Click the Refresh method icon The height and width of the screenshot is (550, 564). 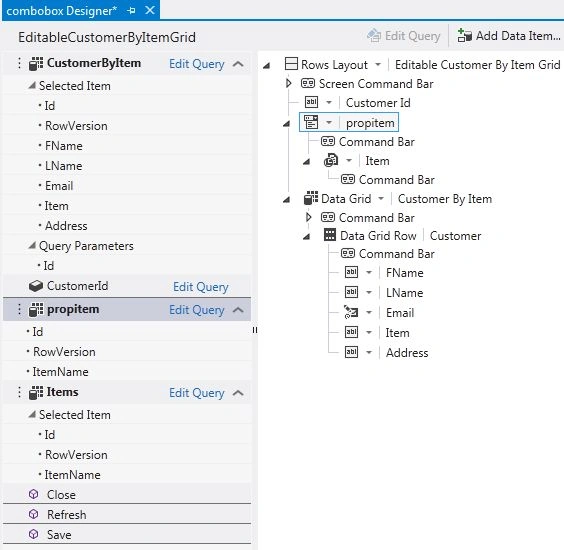click(x=33, y=514)
